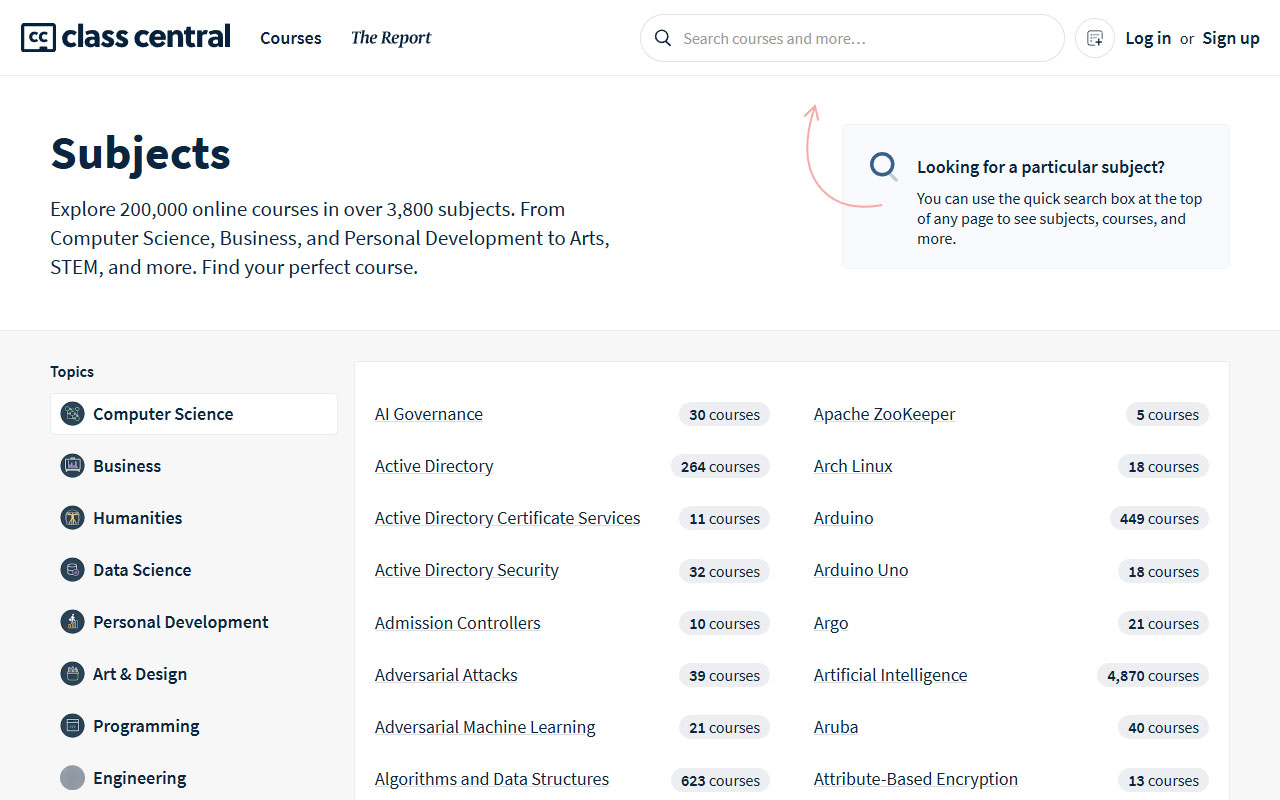Open the Arduino Uno subject
The image size is (1280, 800).
coord(861,570)
